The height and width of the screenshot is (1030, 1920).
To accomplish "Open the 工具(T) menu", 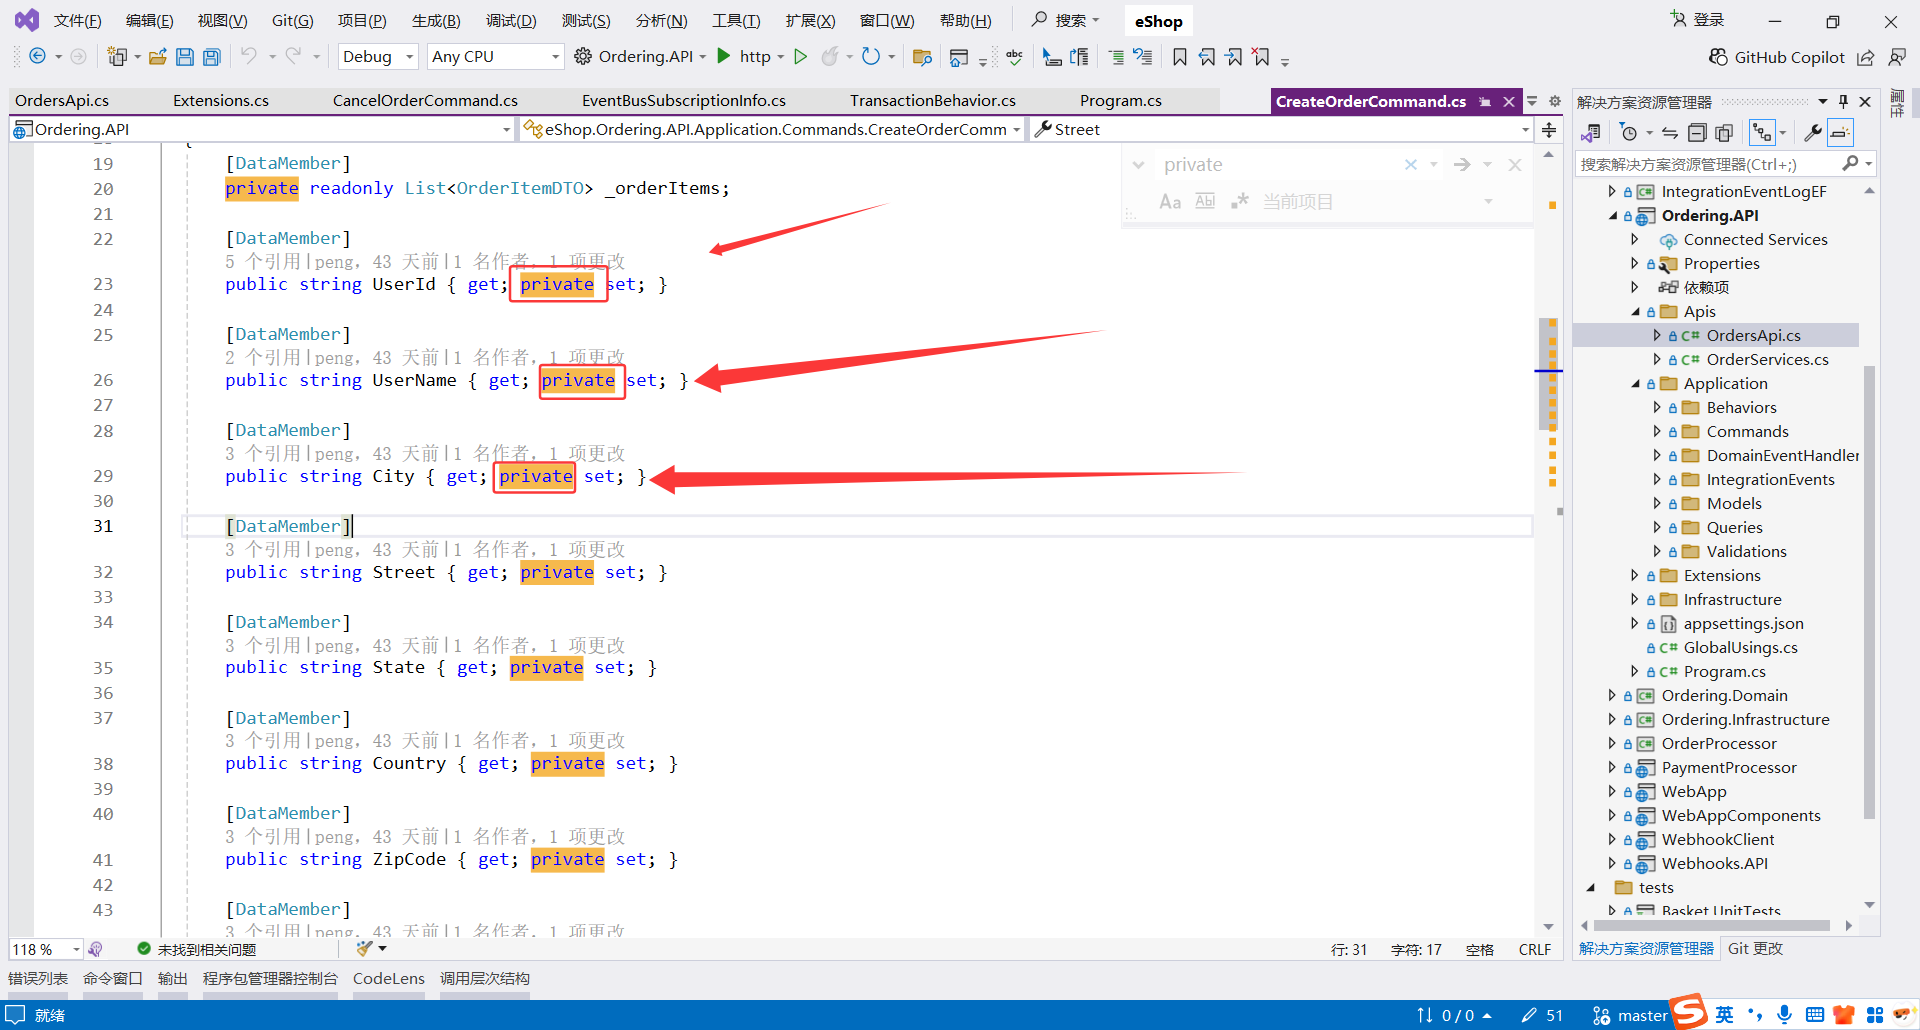I will [736, 21].
